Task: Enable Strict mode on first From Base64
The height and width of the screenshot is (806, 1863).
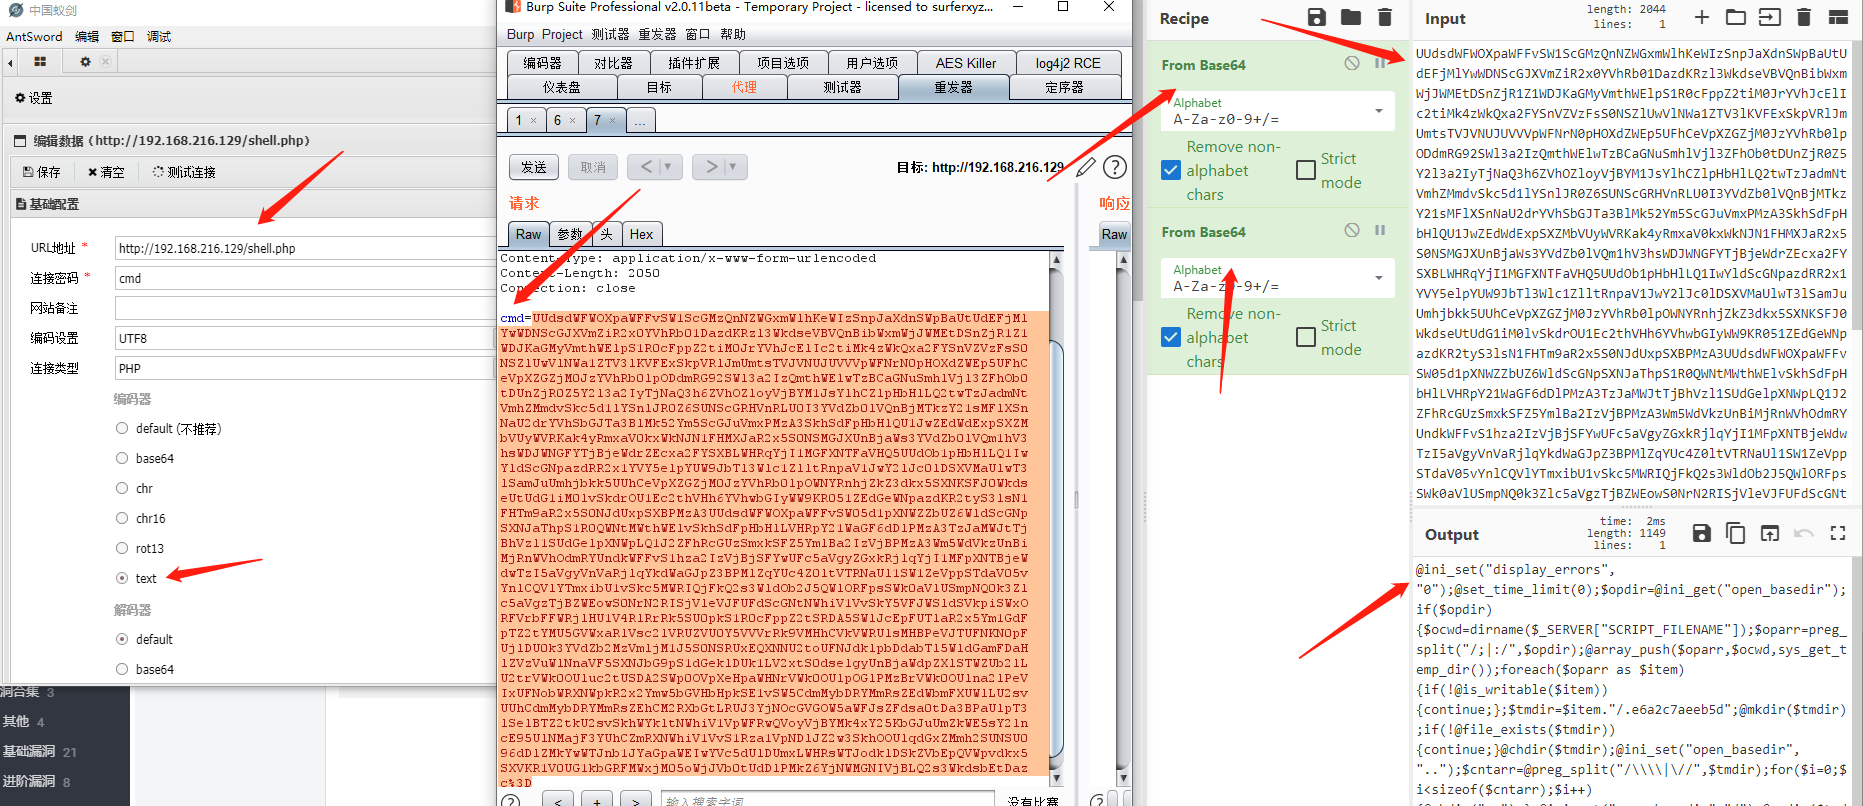Action: coord(1306,170)
